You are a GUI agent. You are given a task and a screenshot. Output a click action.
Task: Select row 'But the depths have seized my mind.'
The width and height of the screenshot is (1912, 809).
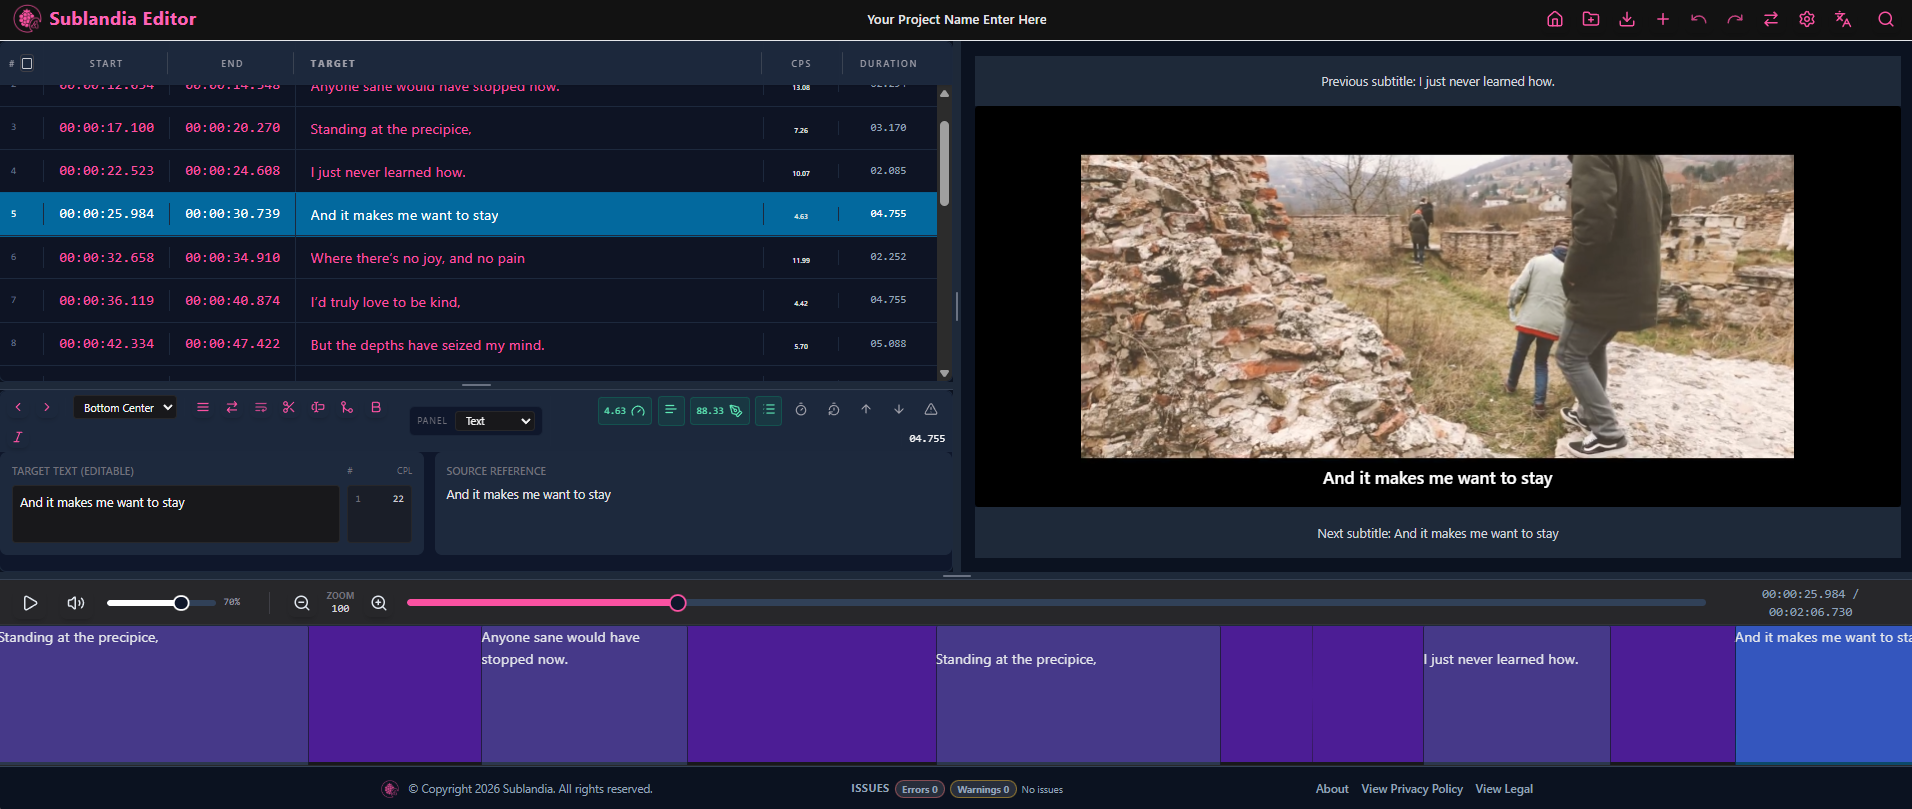point(468,343)
